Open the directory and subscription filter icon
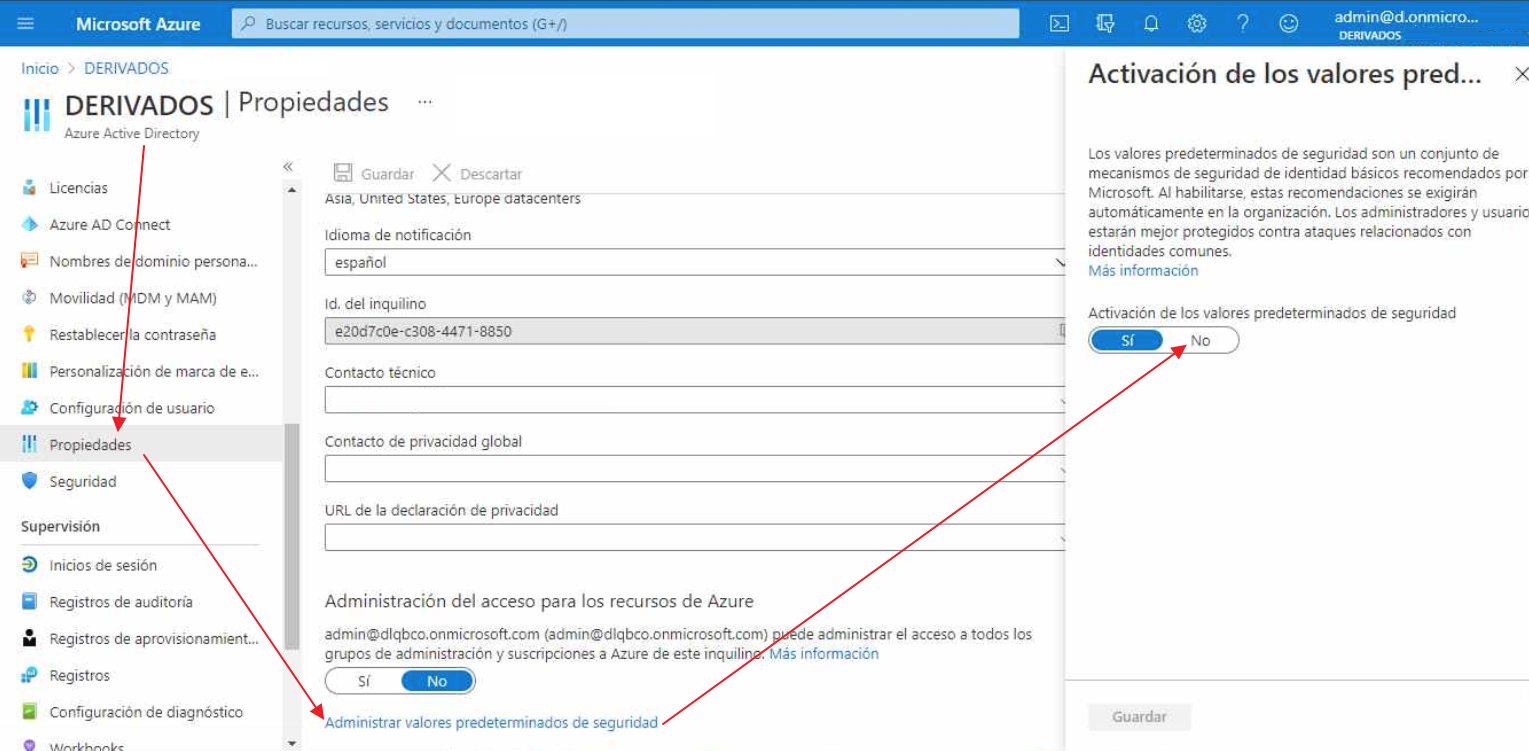Screen dimensions: 1529x751 tap(1105, 23)
